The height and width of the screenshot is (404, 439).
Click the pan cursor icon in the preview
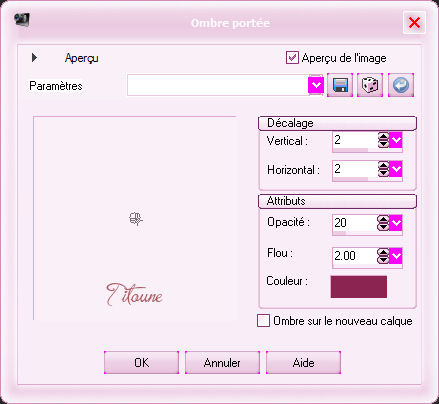coord(136,219)
